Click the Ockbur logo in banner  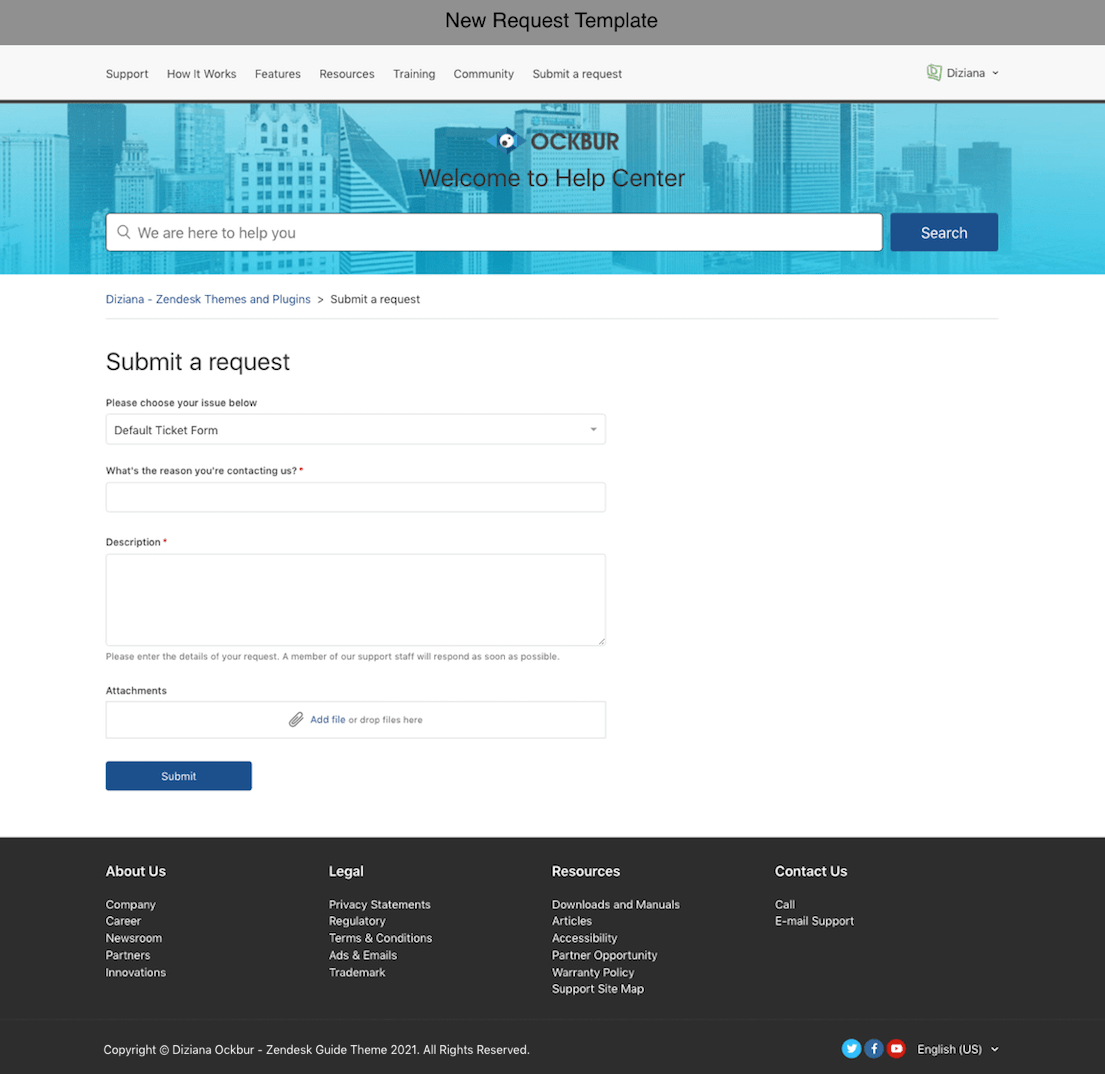pos(557,142)
